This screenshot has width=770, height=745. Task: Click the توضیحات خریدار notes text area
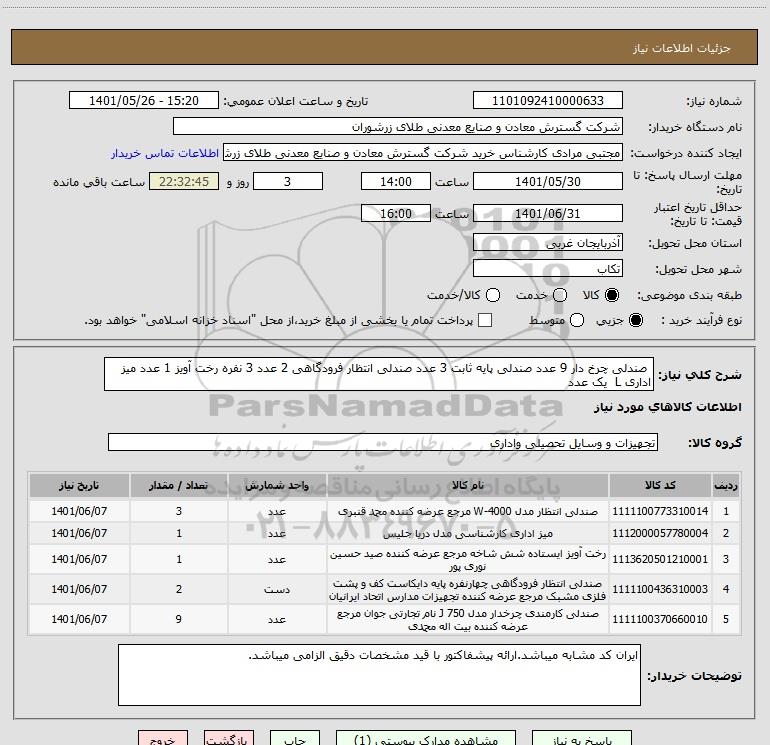[x=379, y=675]
